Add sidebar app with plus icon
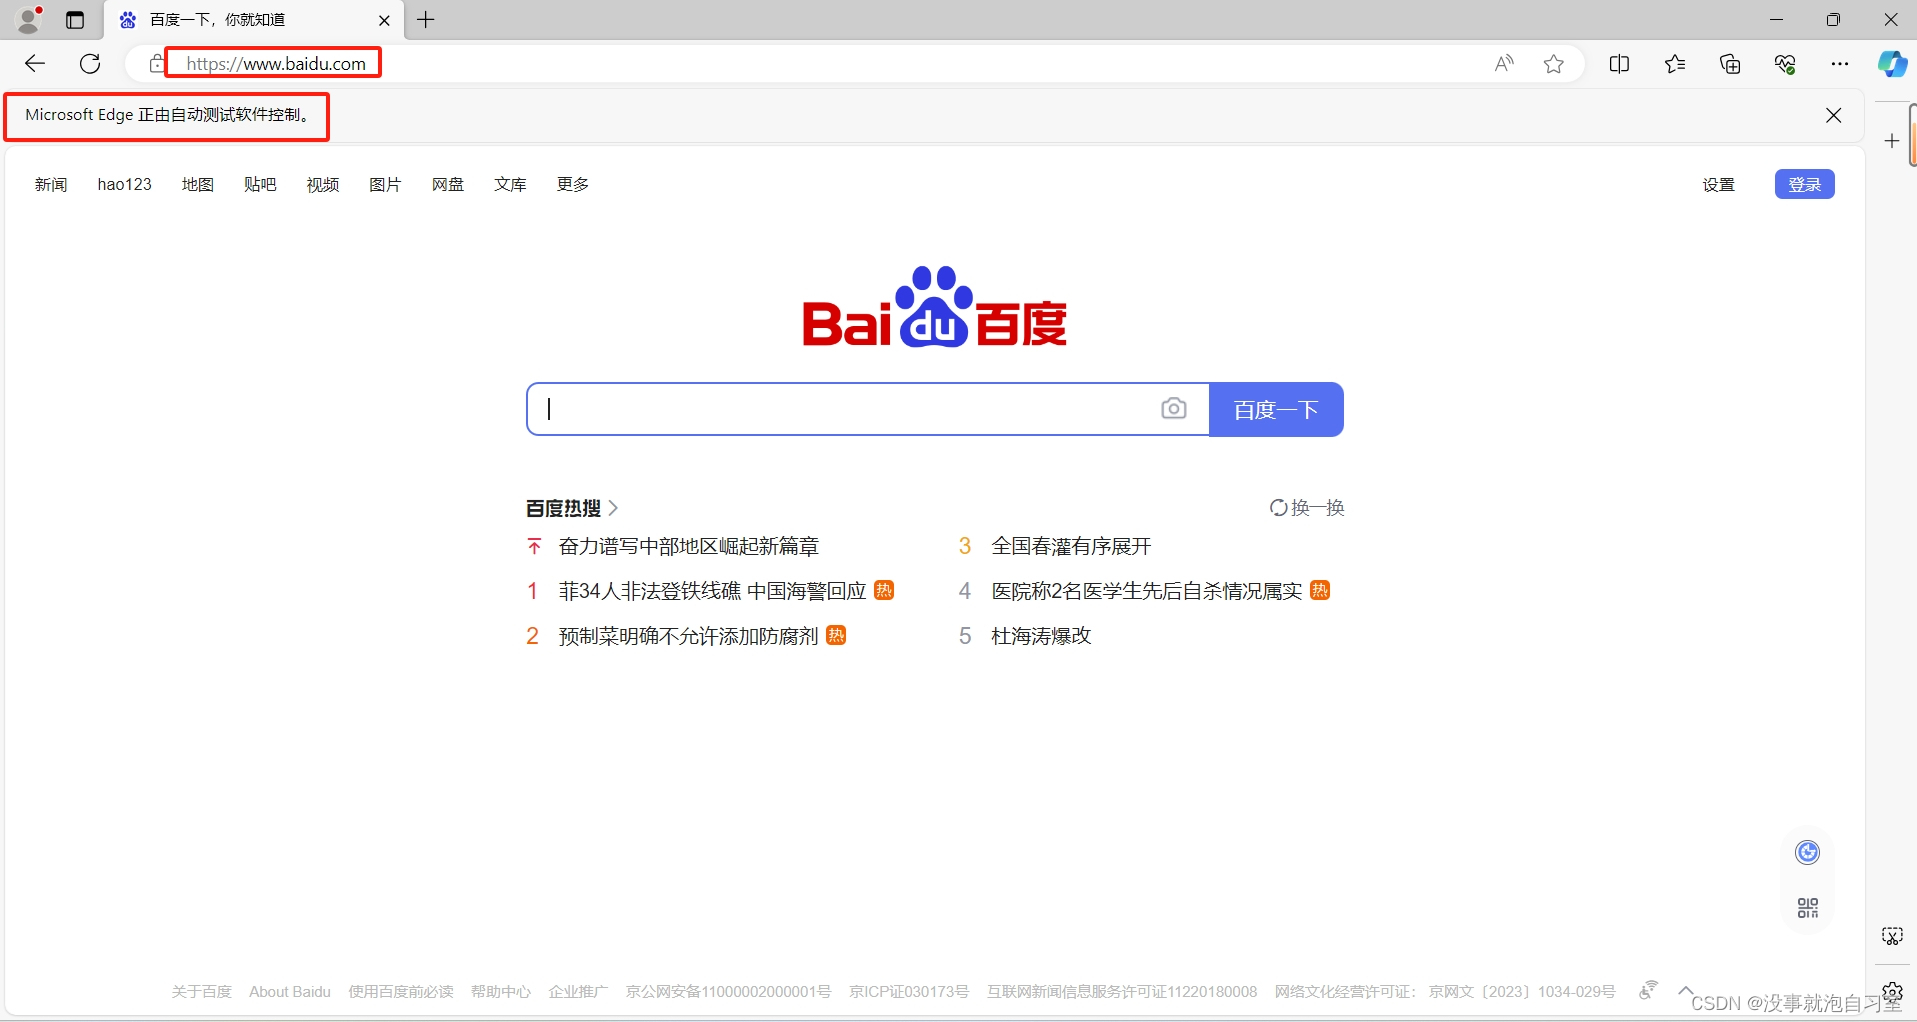 [x=1892, y=141]
